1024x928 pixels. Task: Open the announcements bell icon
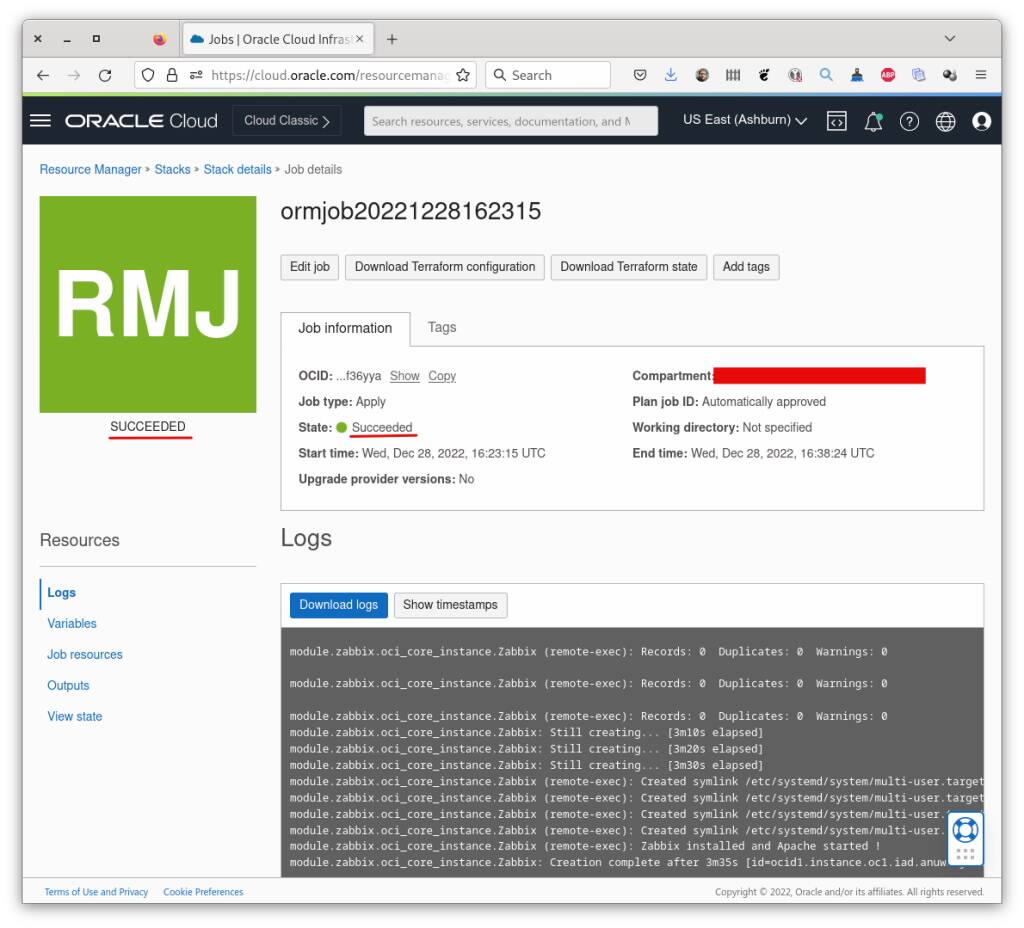point(873,121)
